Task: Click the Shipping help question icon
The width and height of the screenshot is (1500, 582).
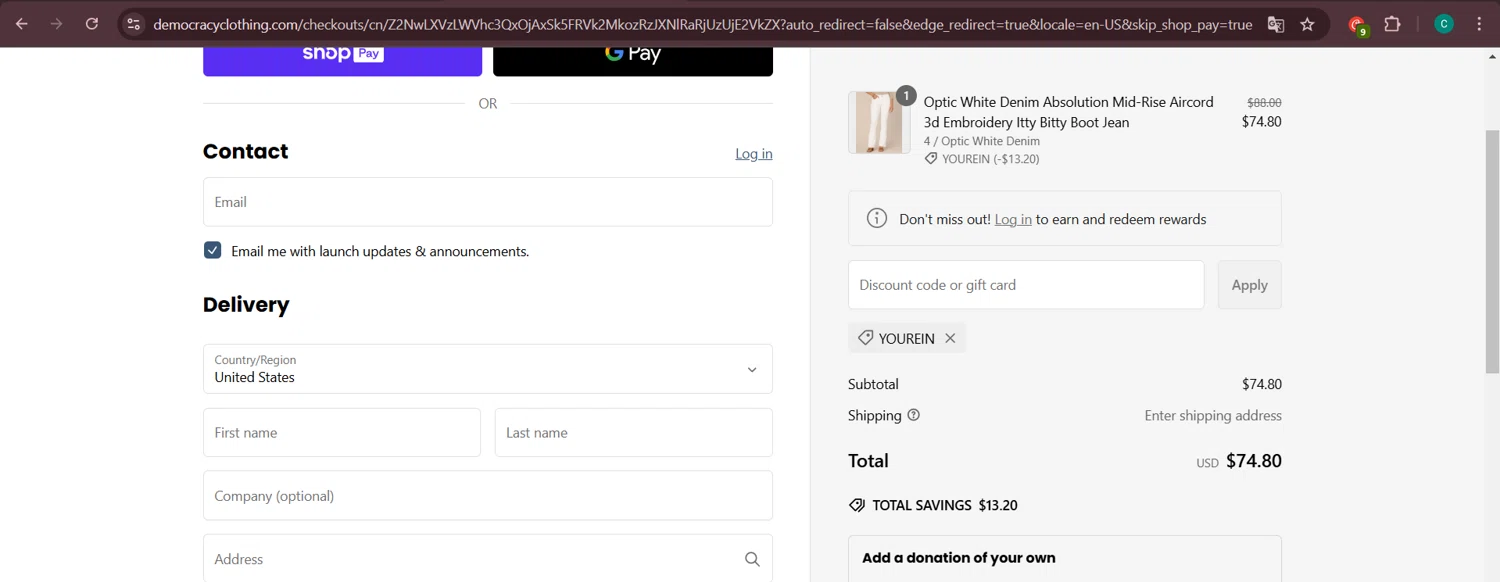Action: click(x=913, y=415)
